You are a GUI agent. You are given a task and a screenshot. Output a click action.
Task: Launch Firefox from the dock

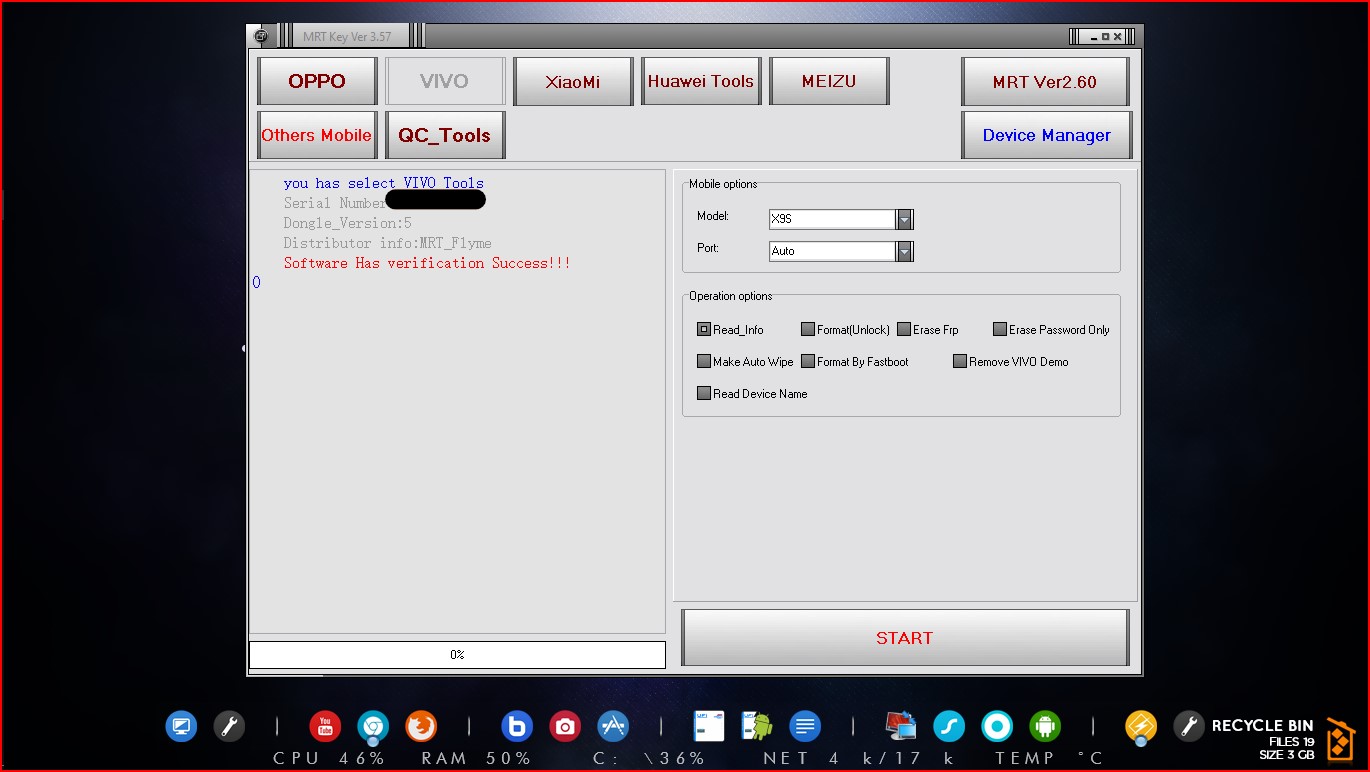point(421,726)
